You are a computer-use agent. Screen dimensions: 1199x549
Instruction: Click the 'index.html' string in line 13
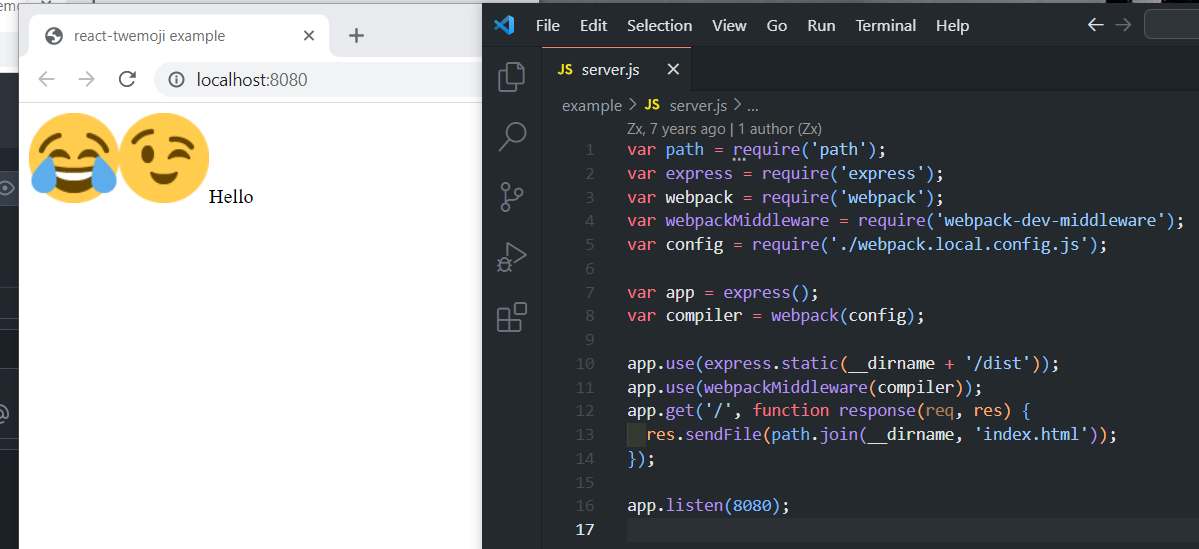(x=1031, y=434)
